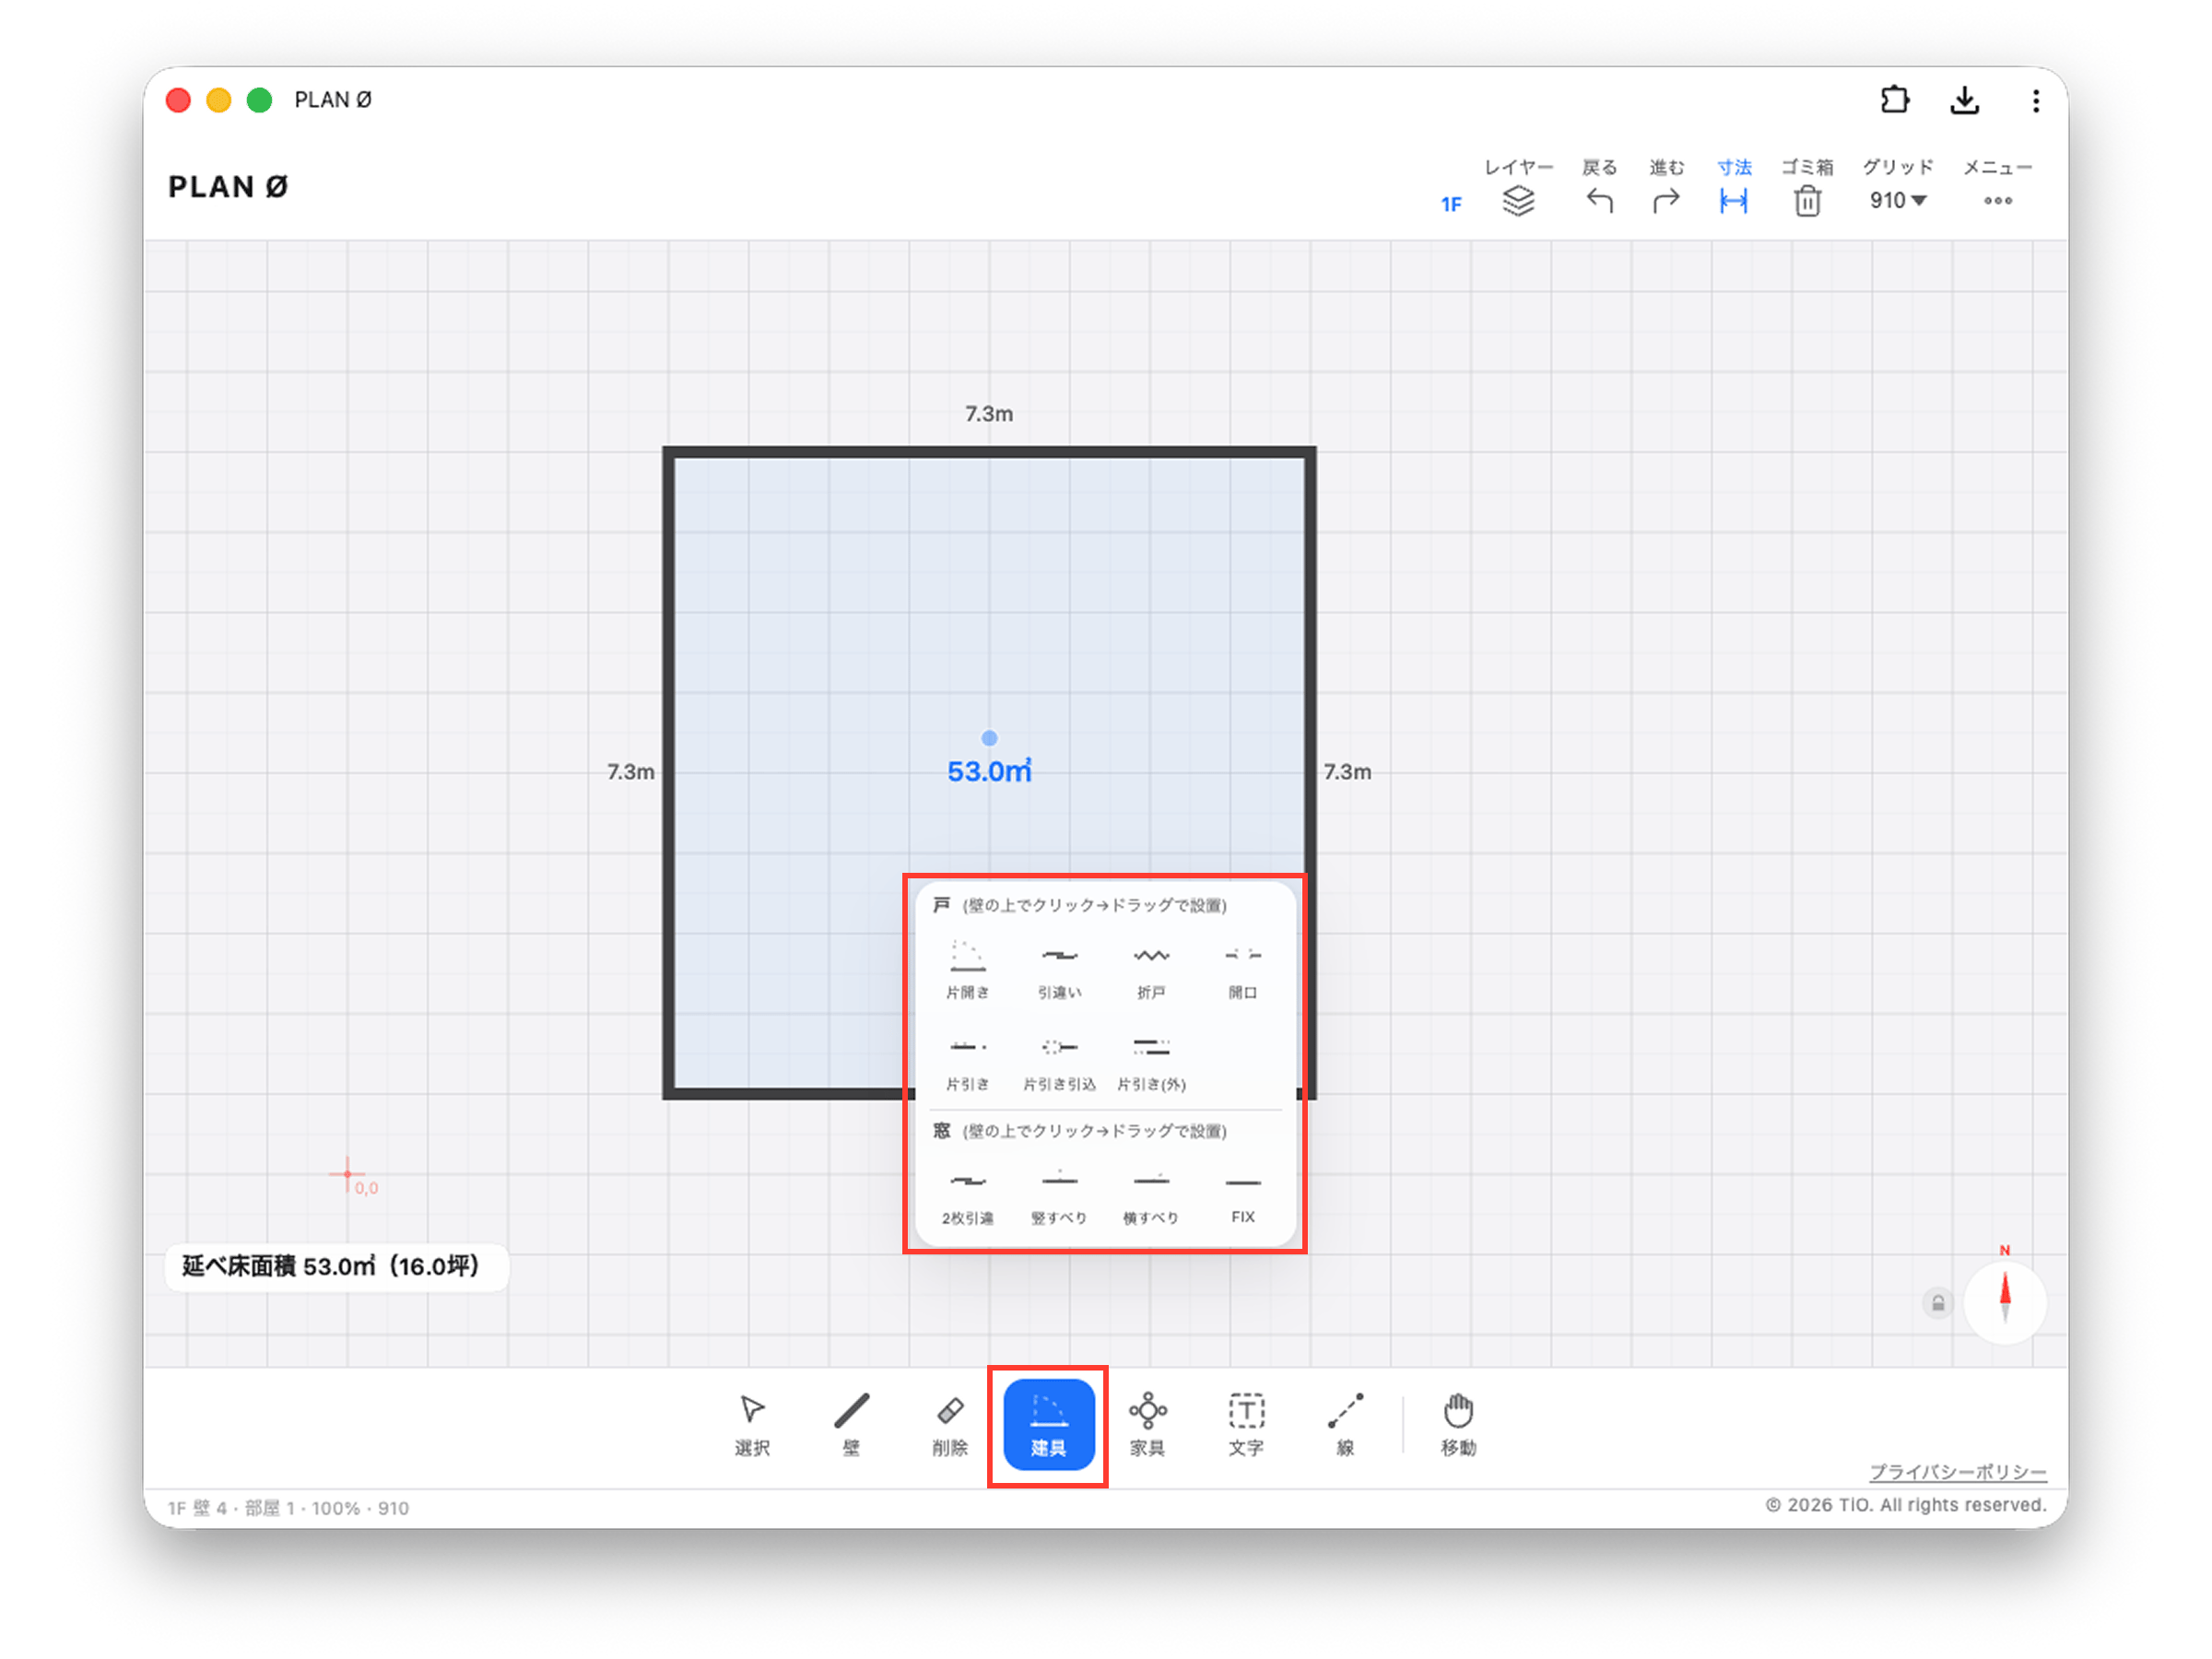Select the 片引き引込 pocket door
Viewport: 2212px width, 1659px height.
coord(1059,1061)
